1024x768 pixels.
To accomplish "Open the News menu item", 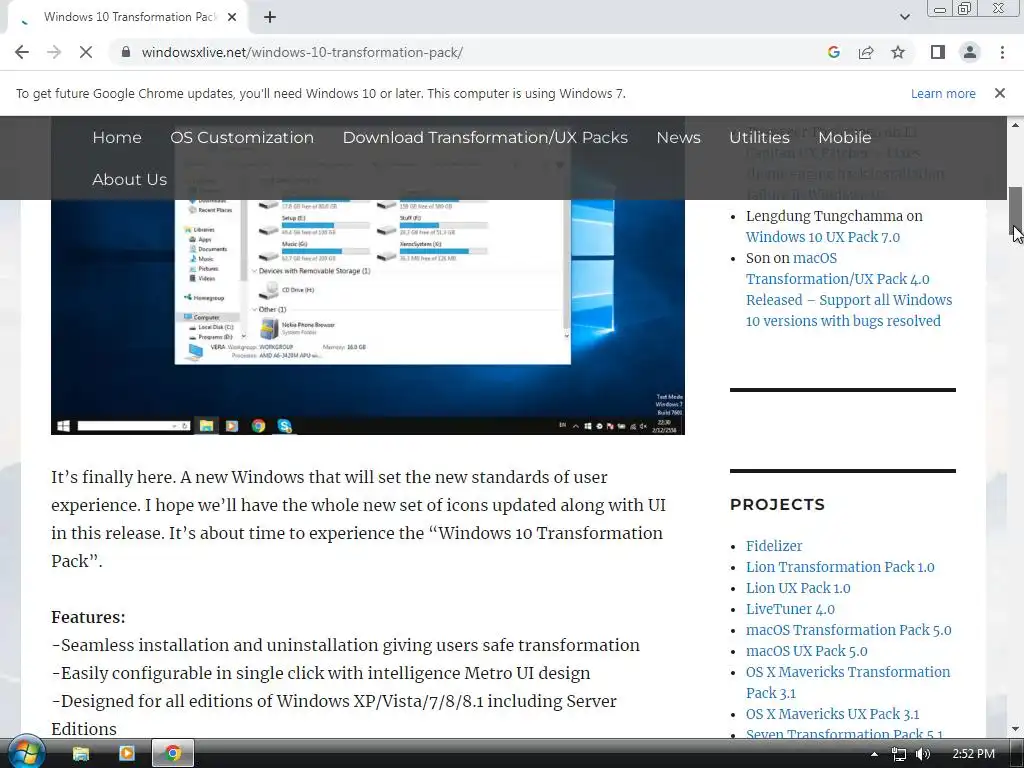I will [679, 137].
